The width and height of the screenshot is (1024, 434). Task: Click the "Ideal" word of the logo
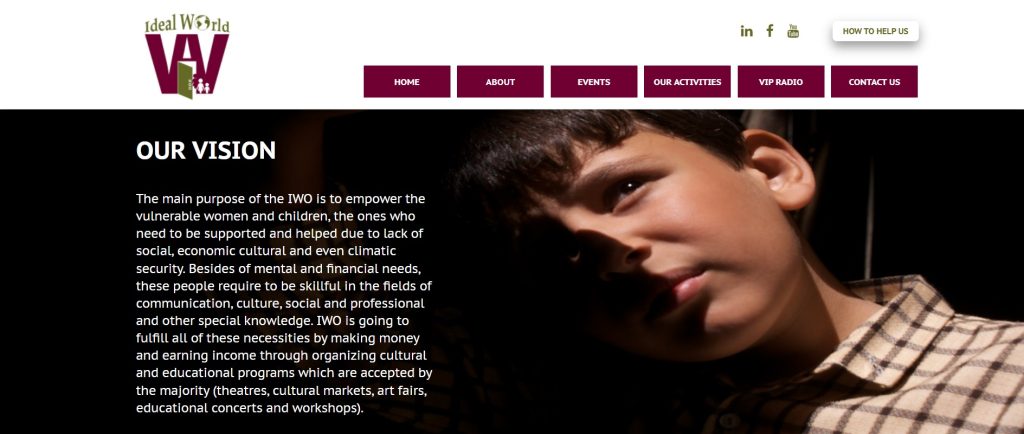161,25
